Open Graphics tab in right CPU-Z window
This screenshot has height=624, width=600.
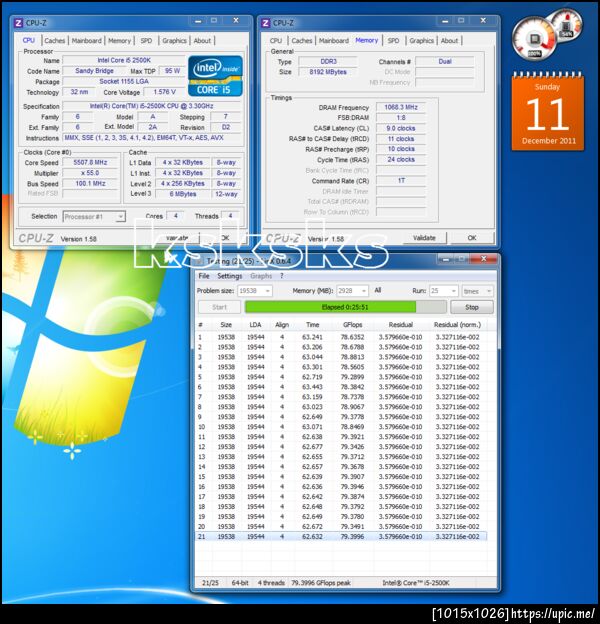coord(421,41)
